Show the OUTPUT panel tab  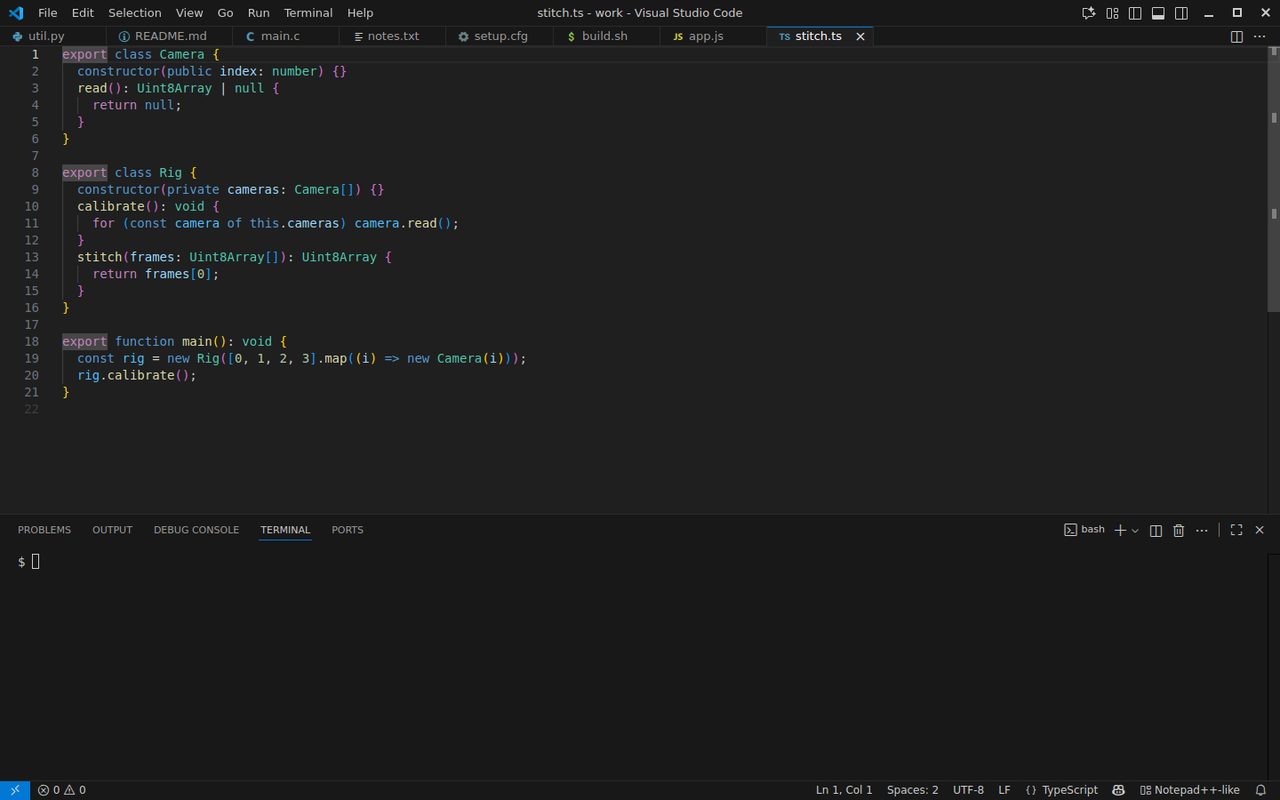[112, 530]
